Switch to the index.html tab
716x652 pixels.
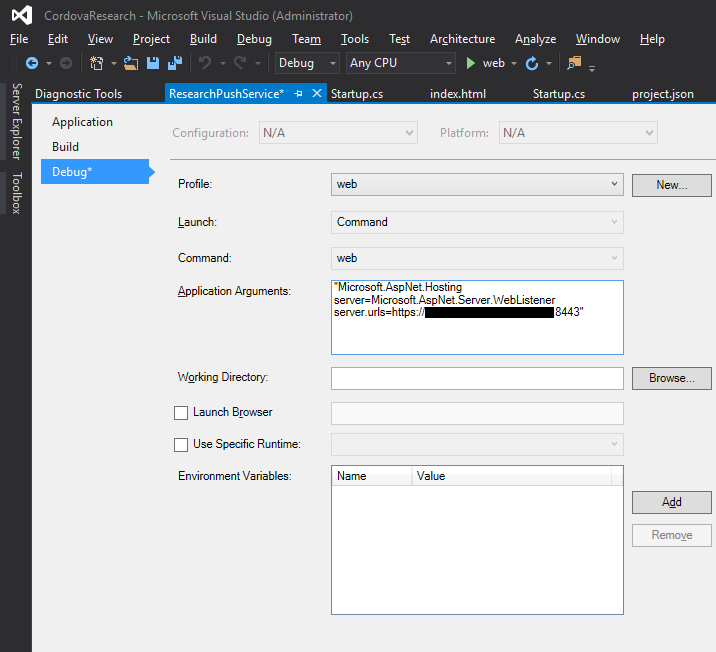(x=458, y=94)
